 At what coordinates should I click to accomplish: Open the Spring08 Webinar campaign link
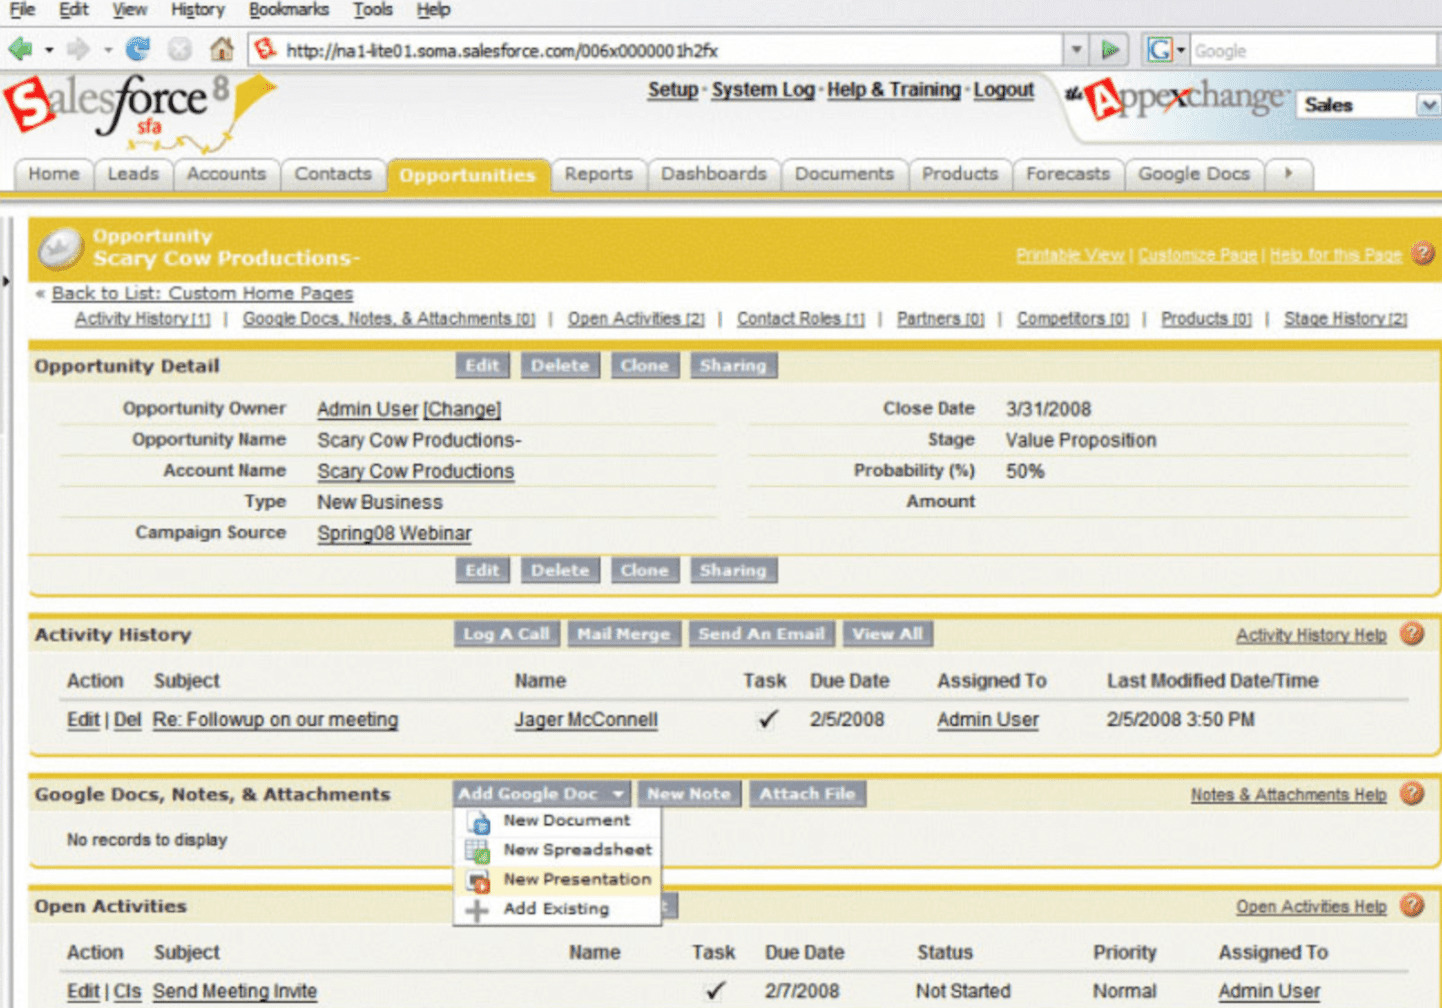(x=394, y=533)
